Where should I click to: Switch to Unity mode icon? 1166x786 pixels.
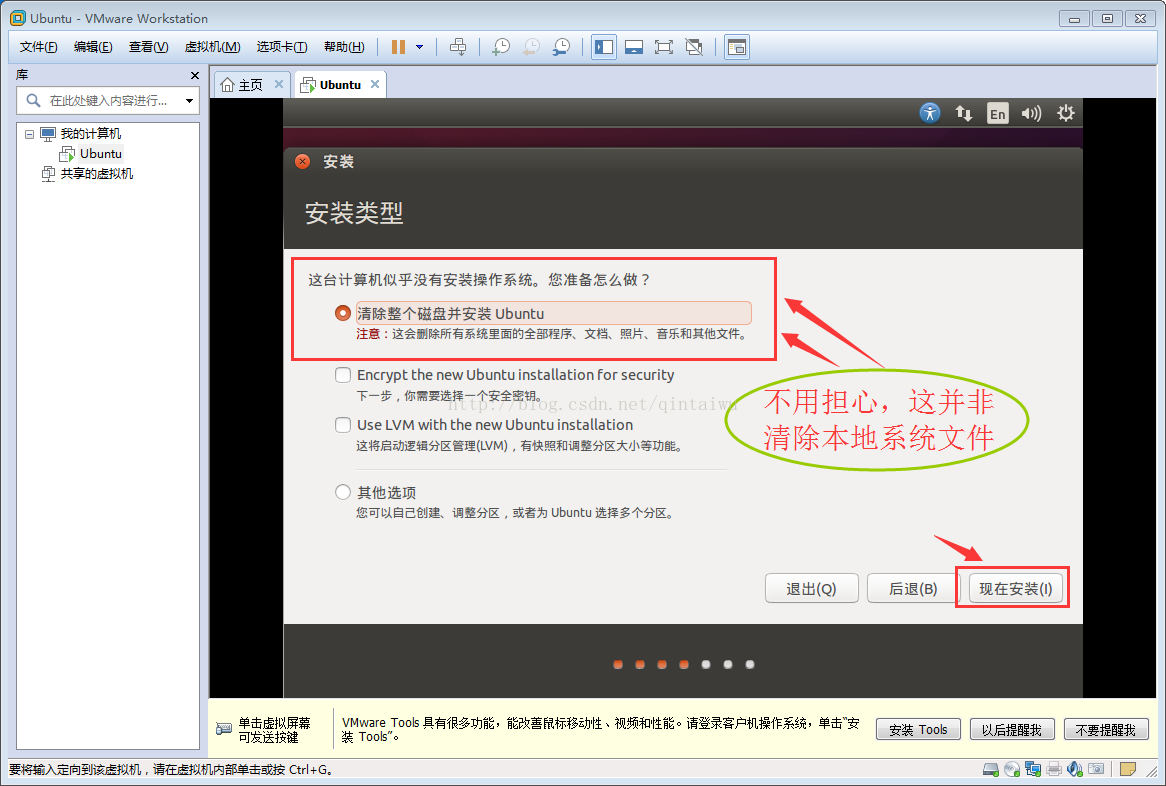coord(694,47)
